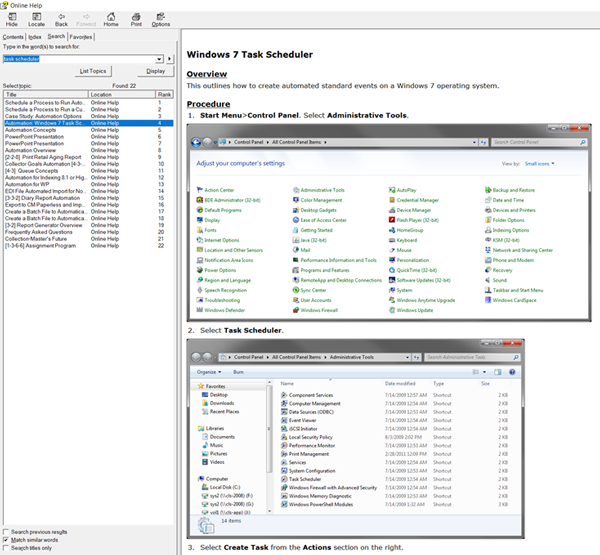Viewport: 600px width, 555px height.
Task: Open 'View by: Small icons' dropdown in image
Action: click(x=540, y=164)
